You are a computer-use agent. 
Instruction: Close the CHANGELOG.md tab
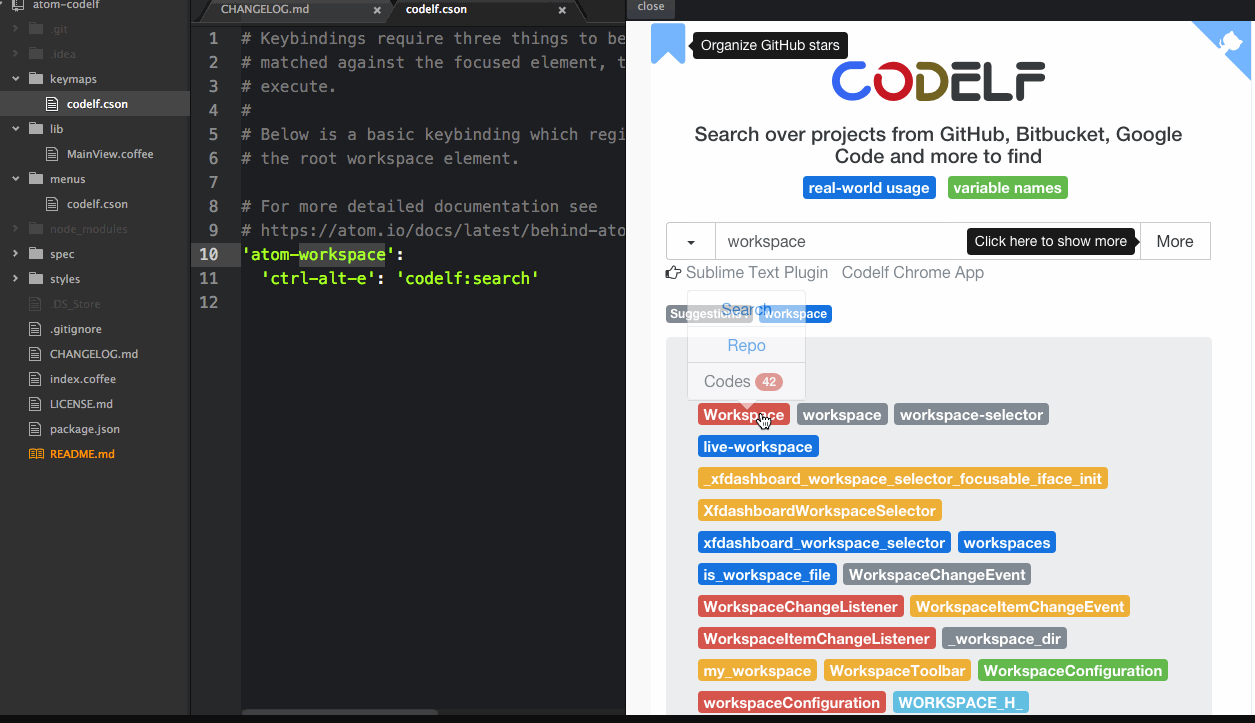click(377, 10)
